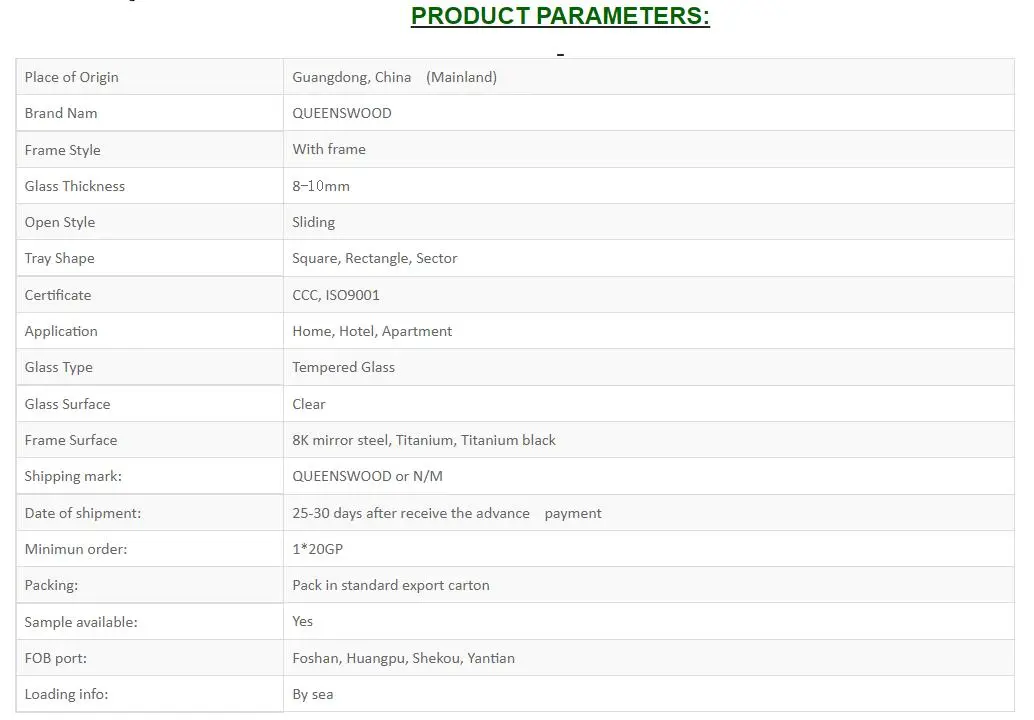Select the Sample available Yes value
Screen dimensions: 1034x720
pyautogui.click(x=302, y=621)
